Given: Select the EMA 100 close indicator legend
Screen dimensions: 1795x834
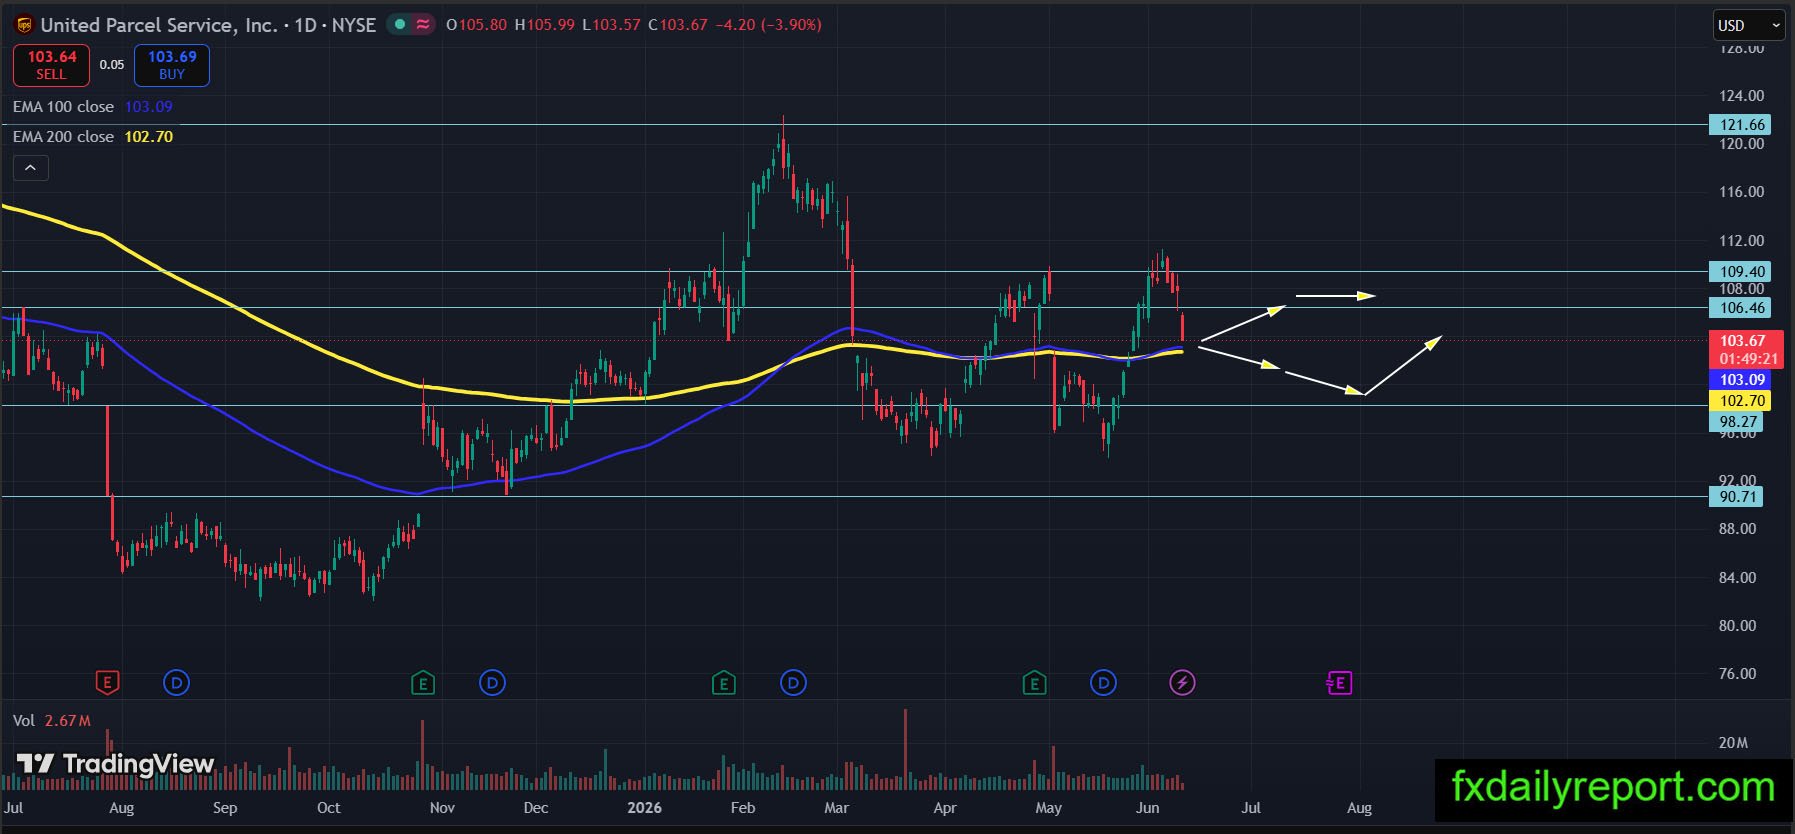Looking at the screenshot, I should click(64, 107).
